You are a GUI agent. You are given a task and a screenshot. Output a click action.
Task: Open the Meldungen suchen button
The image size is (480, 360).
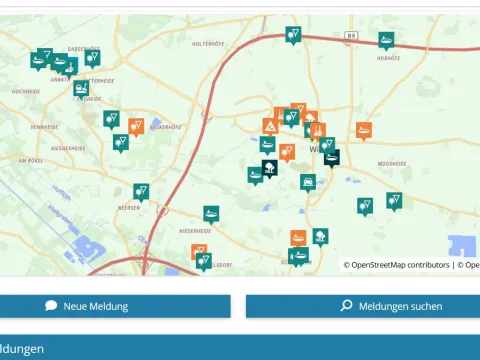pos(363,306)
